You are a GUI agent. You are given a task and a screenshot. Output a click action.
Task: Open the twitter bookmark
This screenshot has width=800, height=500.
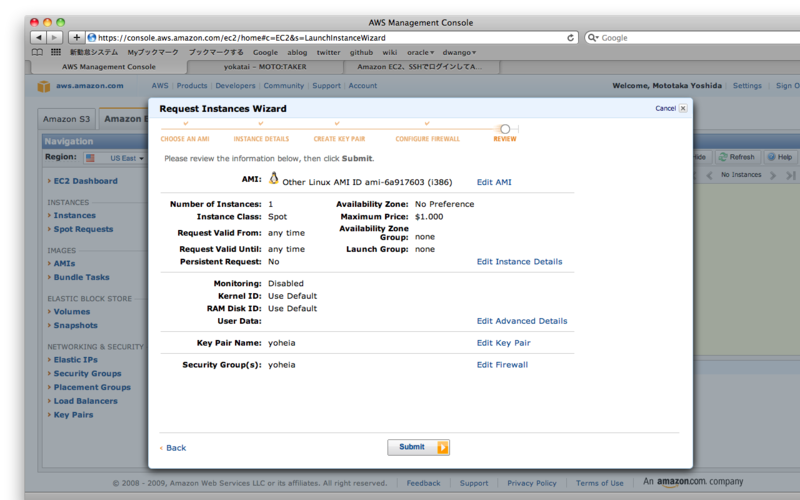click(328, 52)
